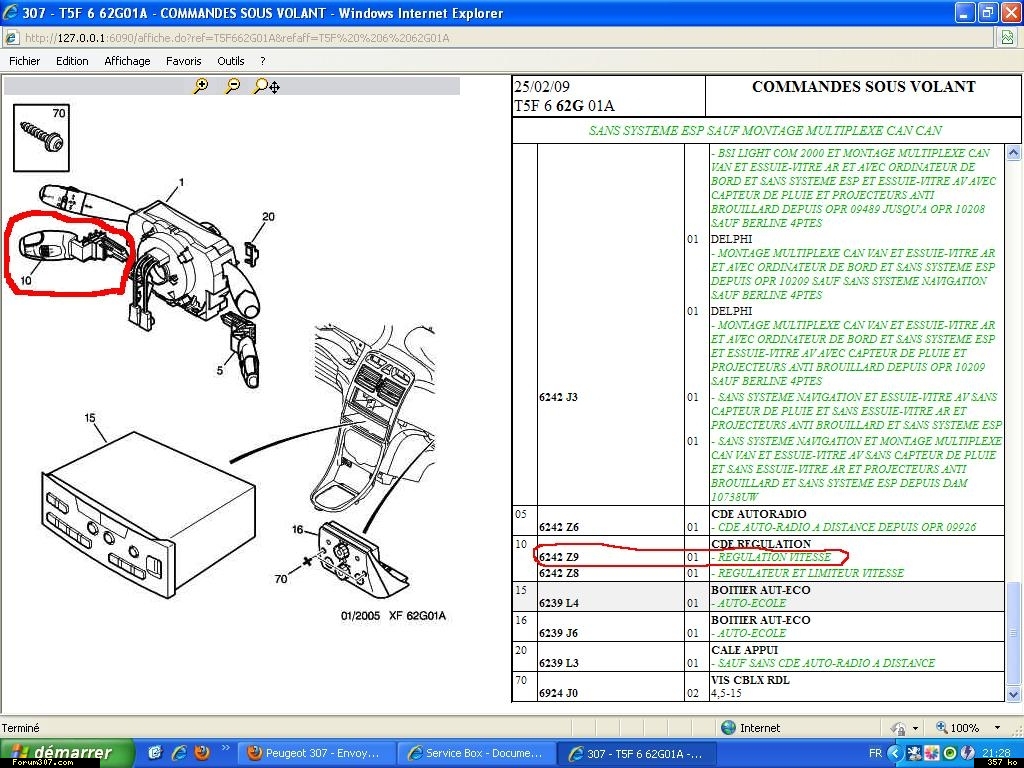The image size is (1024, 768).
Task: Click the VIS CBLX RDL heading
Action: click(x=750, y=680)
